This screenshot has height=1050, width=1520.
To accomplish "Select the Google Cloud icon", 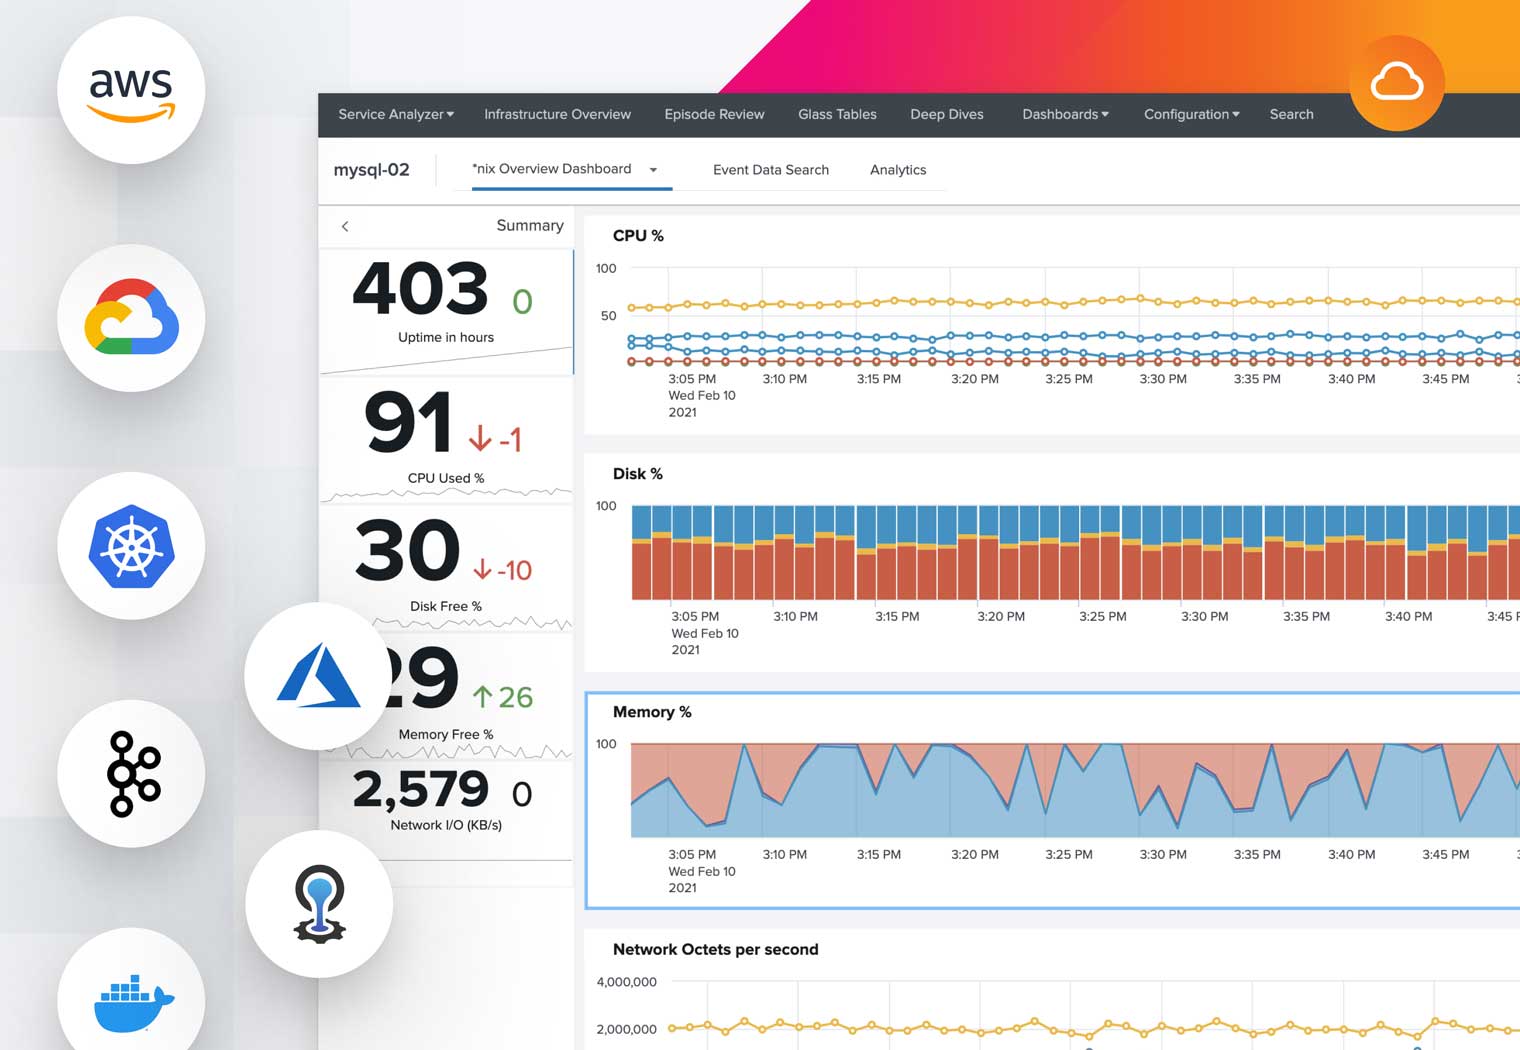I will [131, 317].
